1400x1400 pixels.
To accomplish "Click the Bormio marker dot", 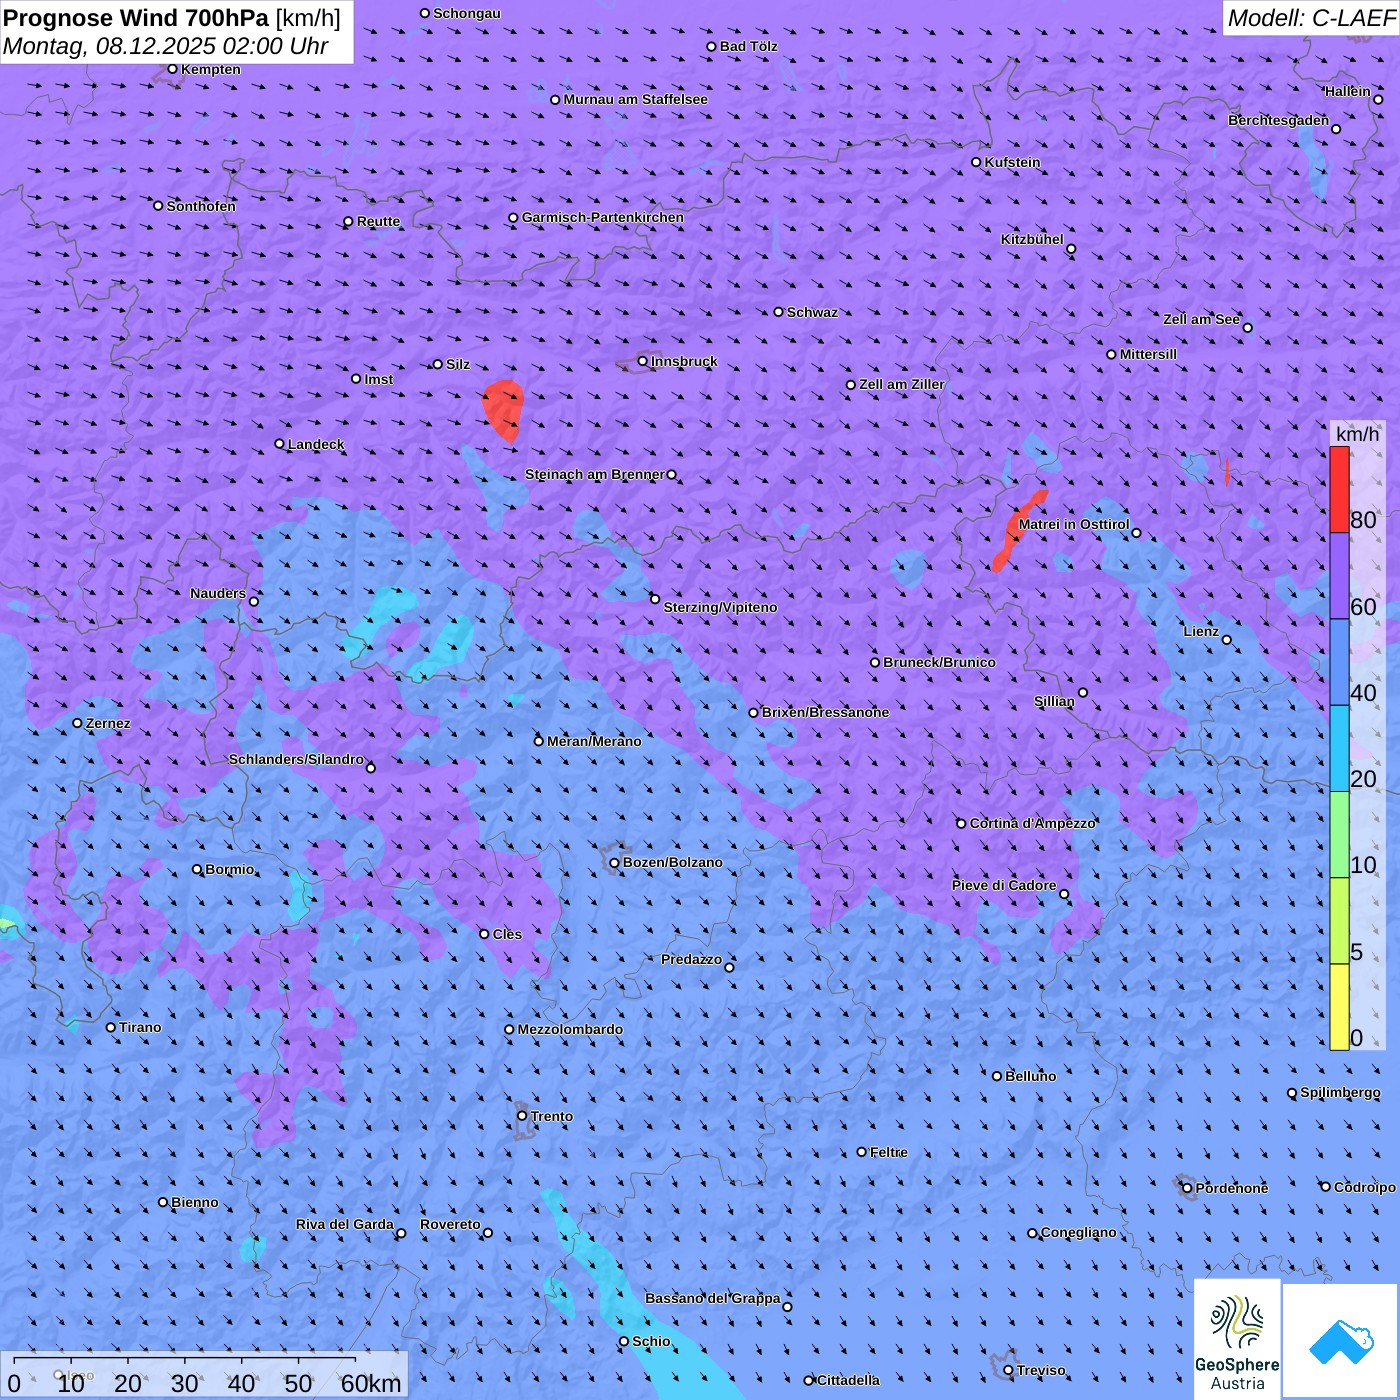I will (197, 869).
